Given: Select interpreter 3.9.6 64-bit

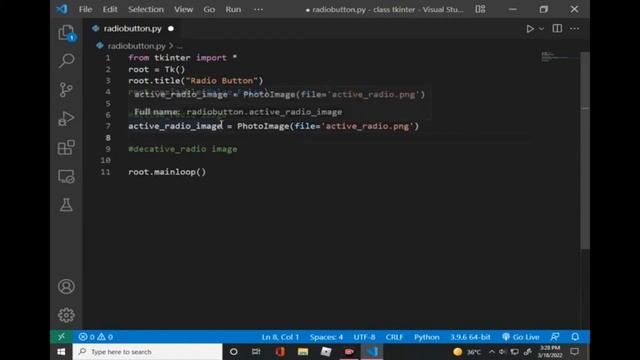Looking at the screenshot, I should (470, 337).
